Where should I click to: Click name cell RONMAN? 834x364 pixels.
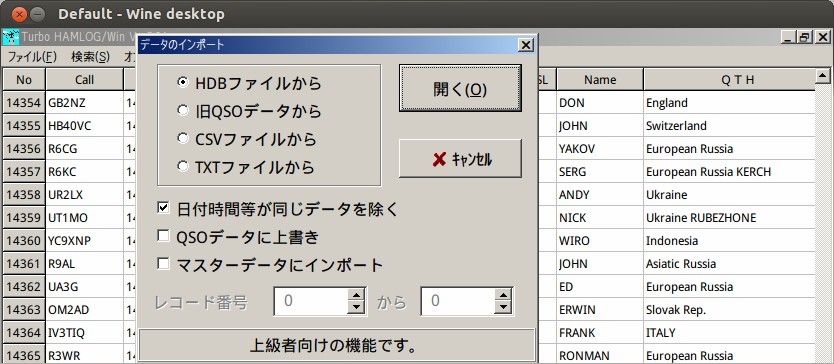point(600,356)
